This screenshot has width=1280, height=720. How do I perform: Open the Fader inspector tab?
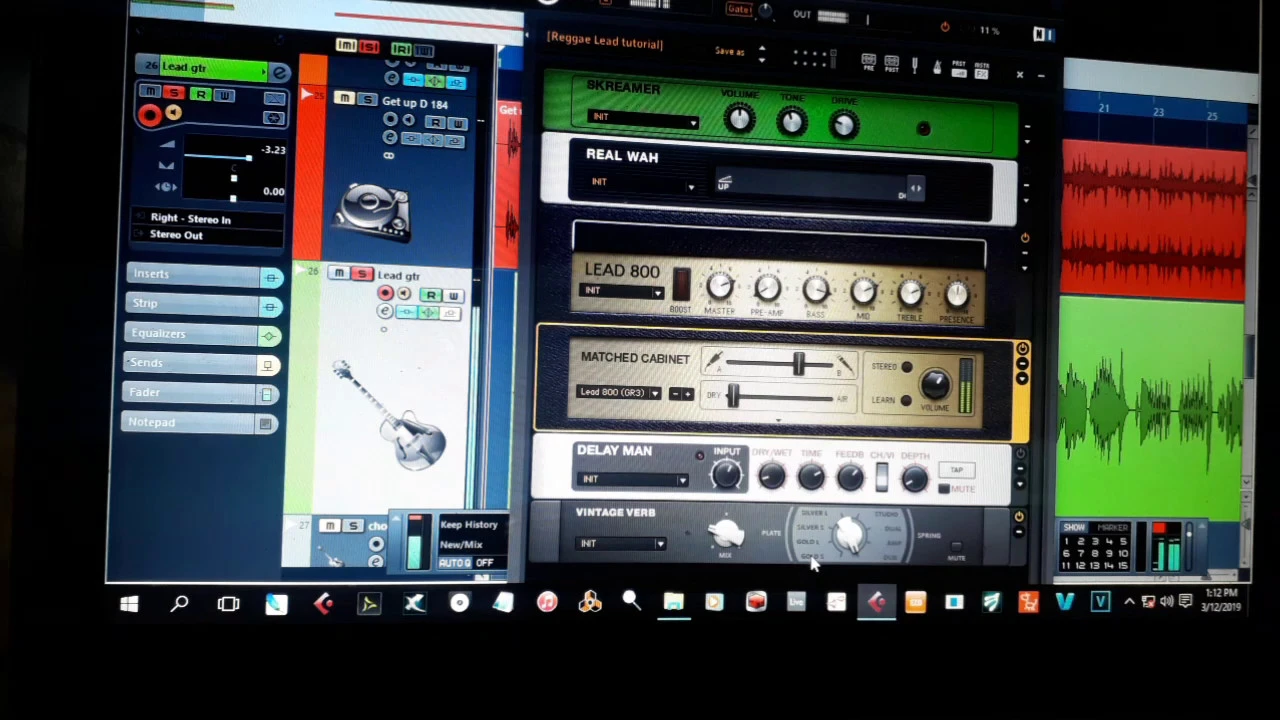[202, 393]
